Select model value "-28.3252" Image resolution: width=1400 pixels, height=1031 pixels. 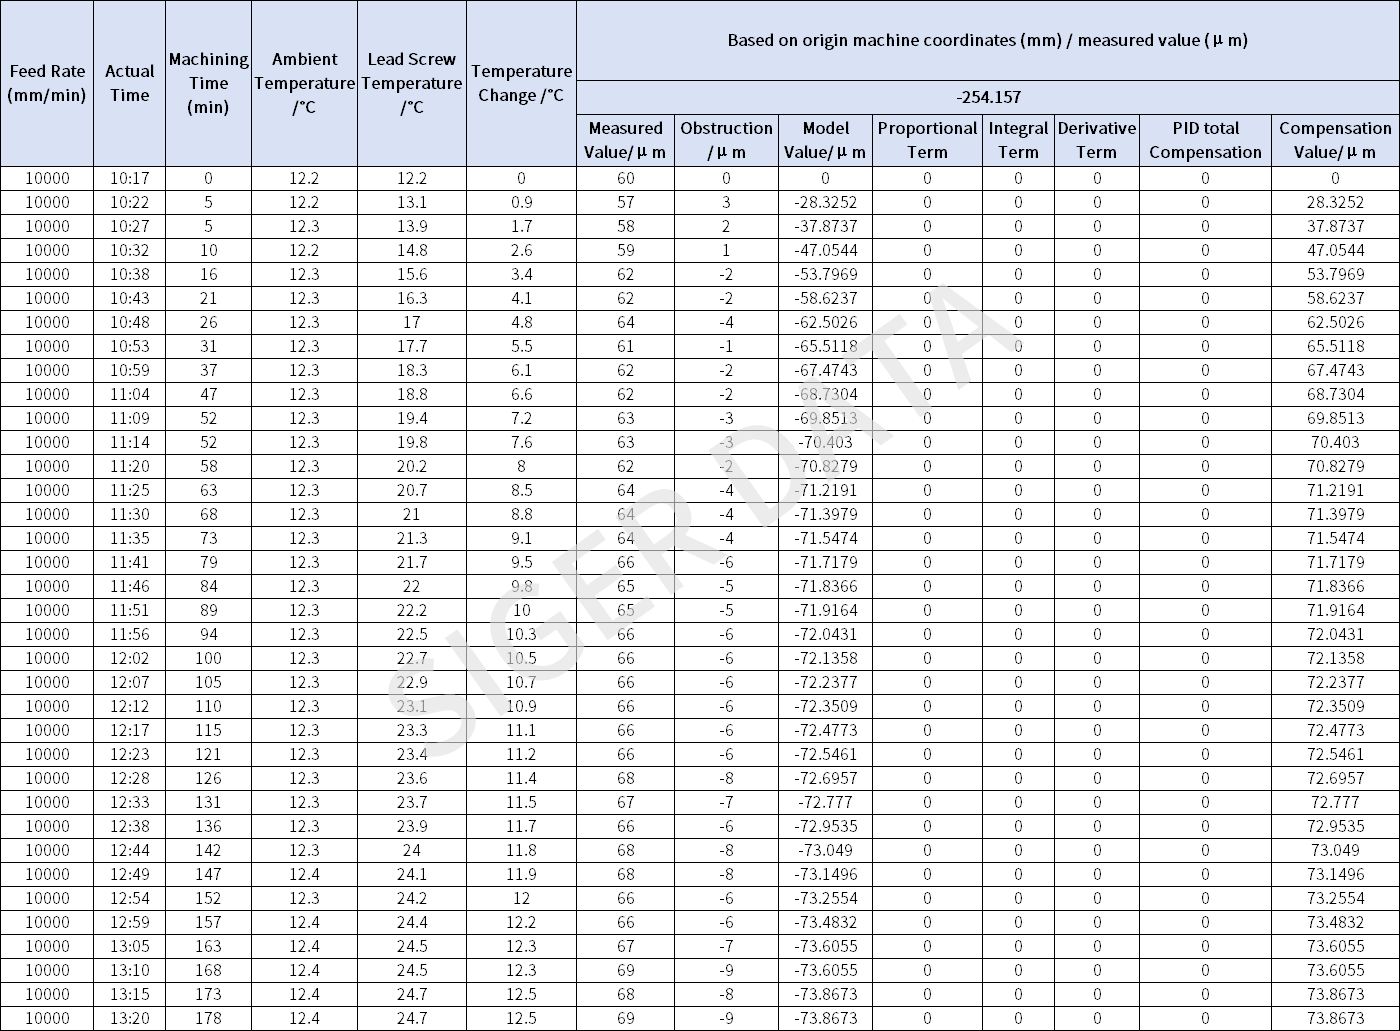pos(825,202)
